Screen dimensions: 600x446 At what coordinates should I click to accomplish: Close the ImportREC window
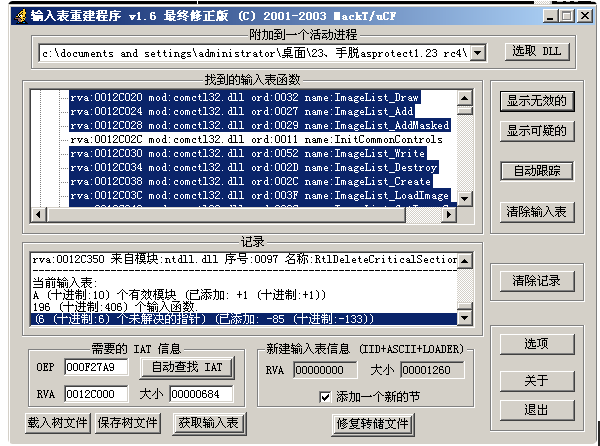(585, 16)
